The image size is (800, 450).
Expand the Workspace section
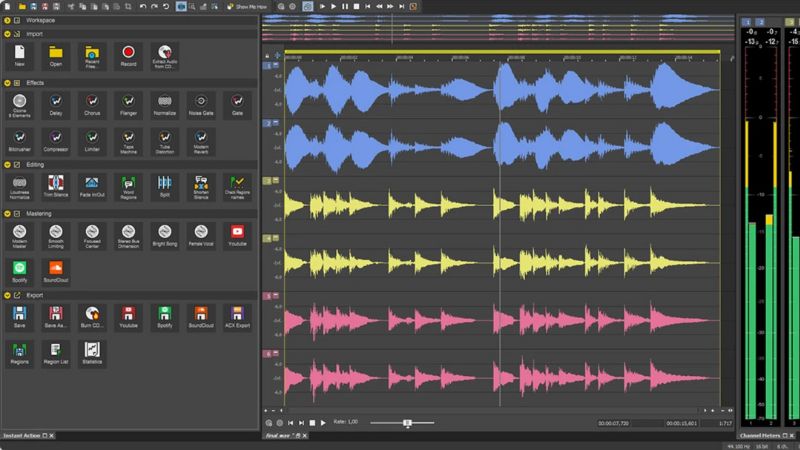(9, 19)
